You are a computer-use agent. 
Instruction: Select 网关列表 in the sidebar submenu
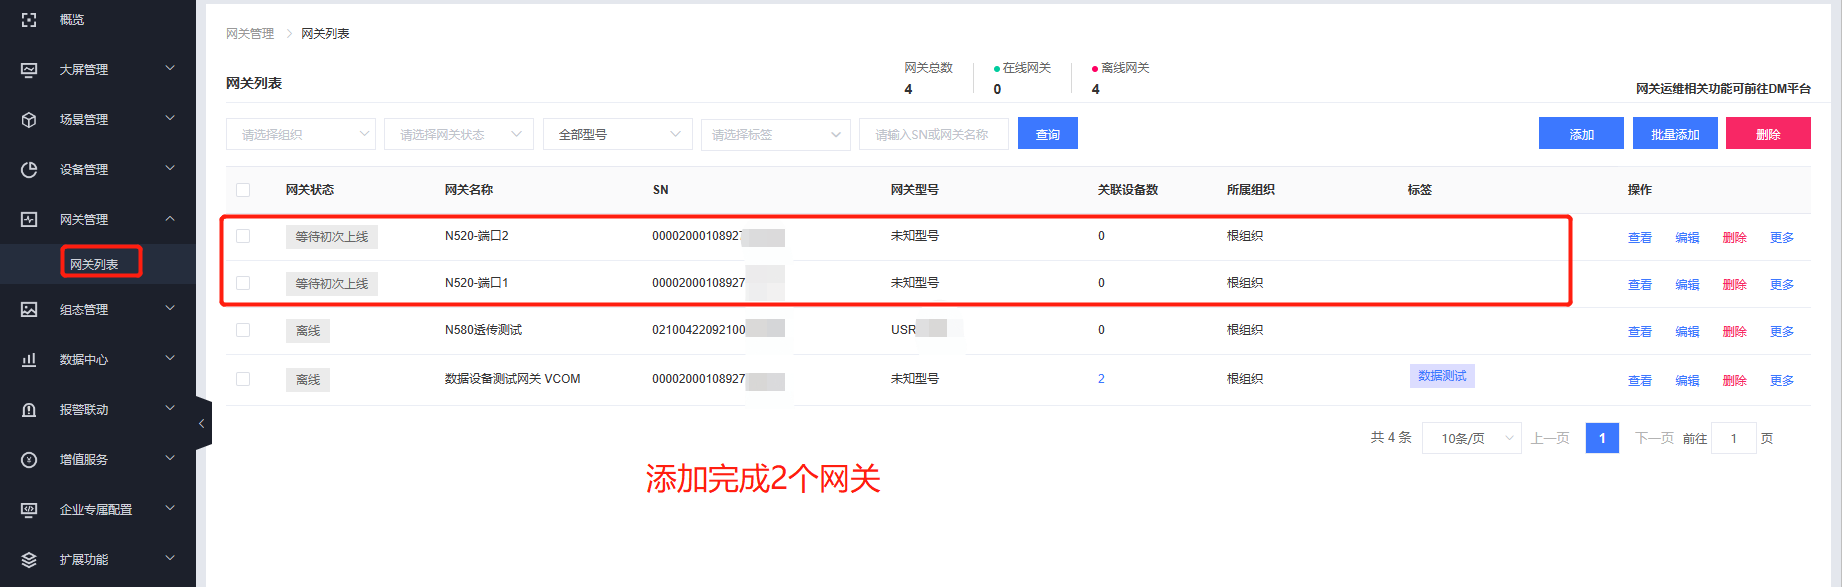94,264
